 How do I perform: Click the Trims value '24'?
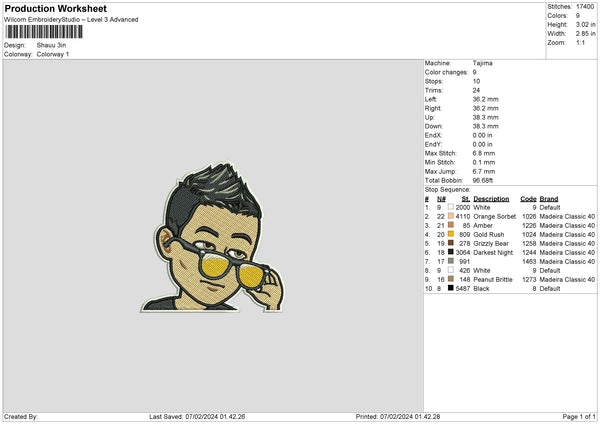pyautogui.click(x=476, y=90)
